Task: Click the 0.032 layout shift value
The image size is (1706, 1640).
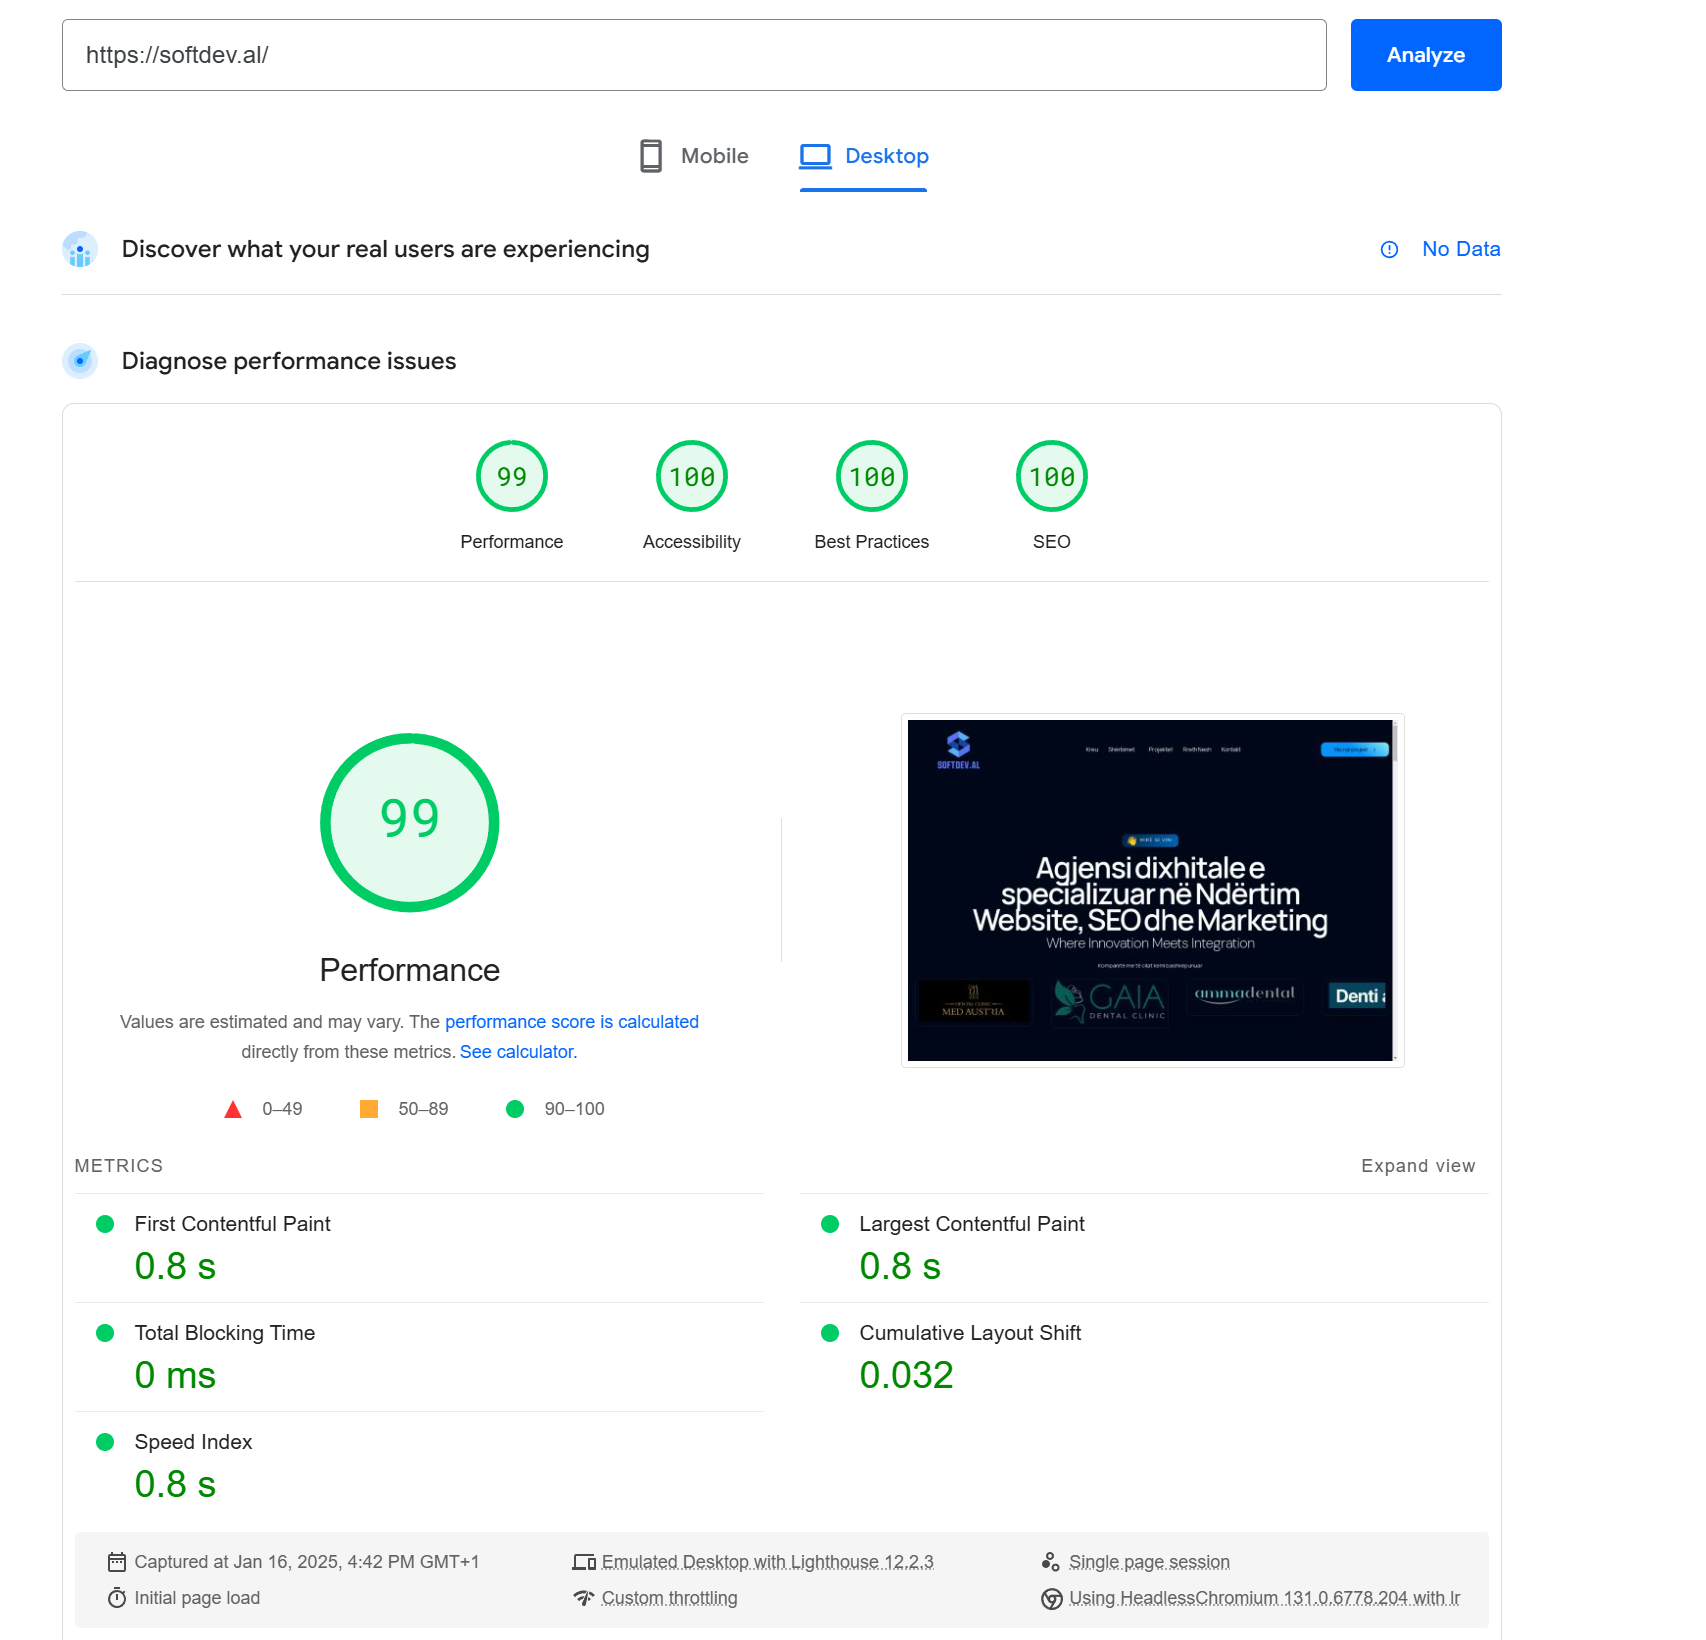Action: (x=906, y=1375)
